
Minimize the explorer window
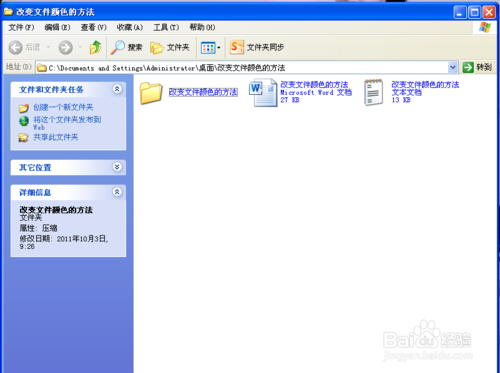pyautogui.click(x=460, y=13)
